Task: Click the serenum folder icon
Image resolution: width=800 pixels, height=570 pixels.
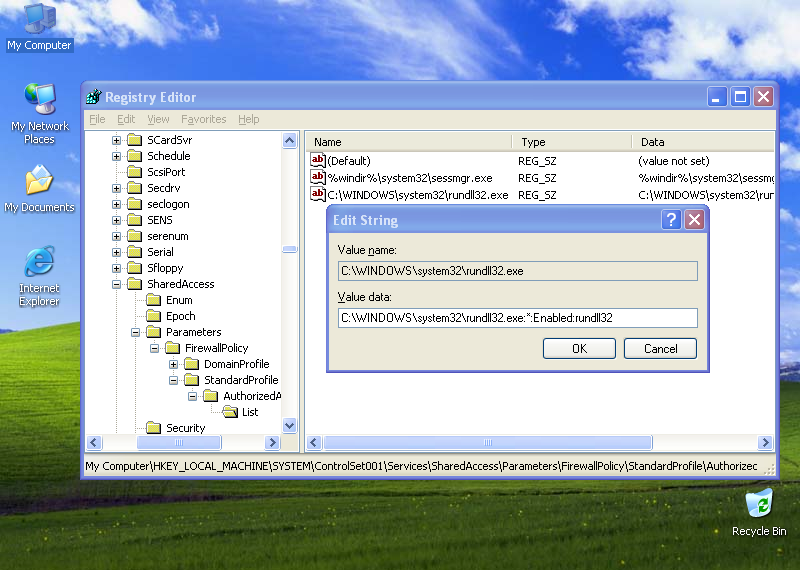Action: point(135,236)
